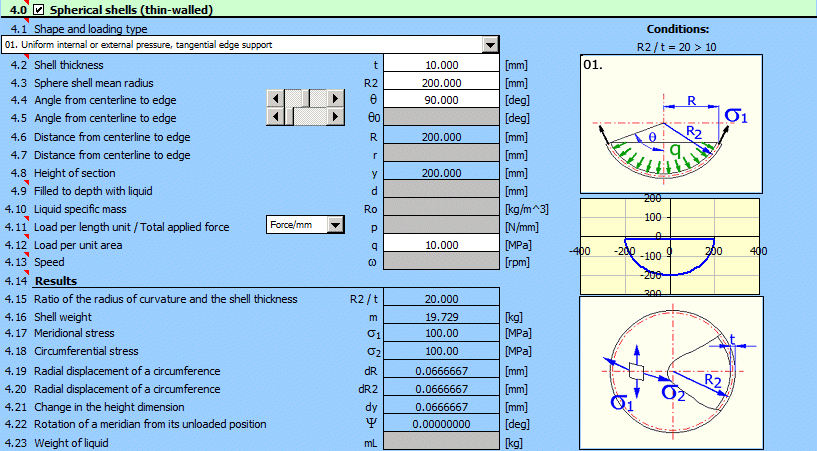Screen dimensions: 817x451
Task: Select the θ angle value 90.000 field
Action: (x=441, y=100)
